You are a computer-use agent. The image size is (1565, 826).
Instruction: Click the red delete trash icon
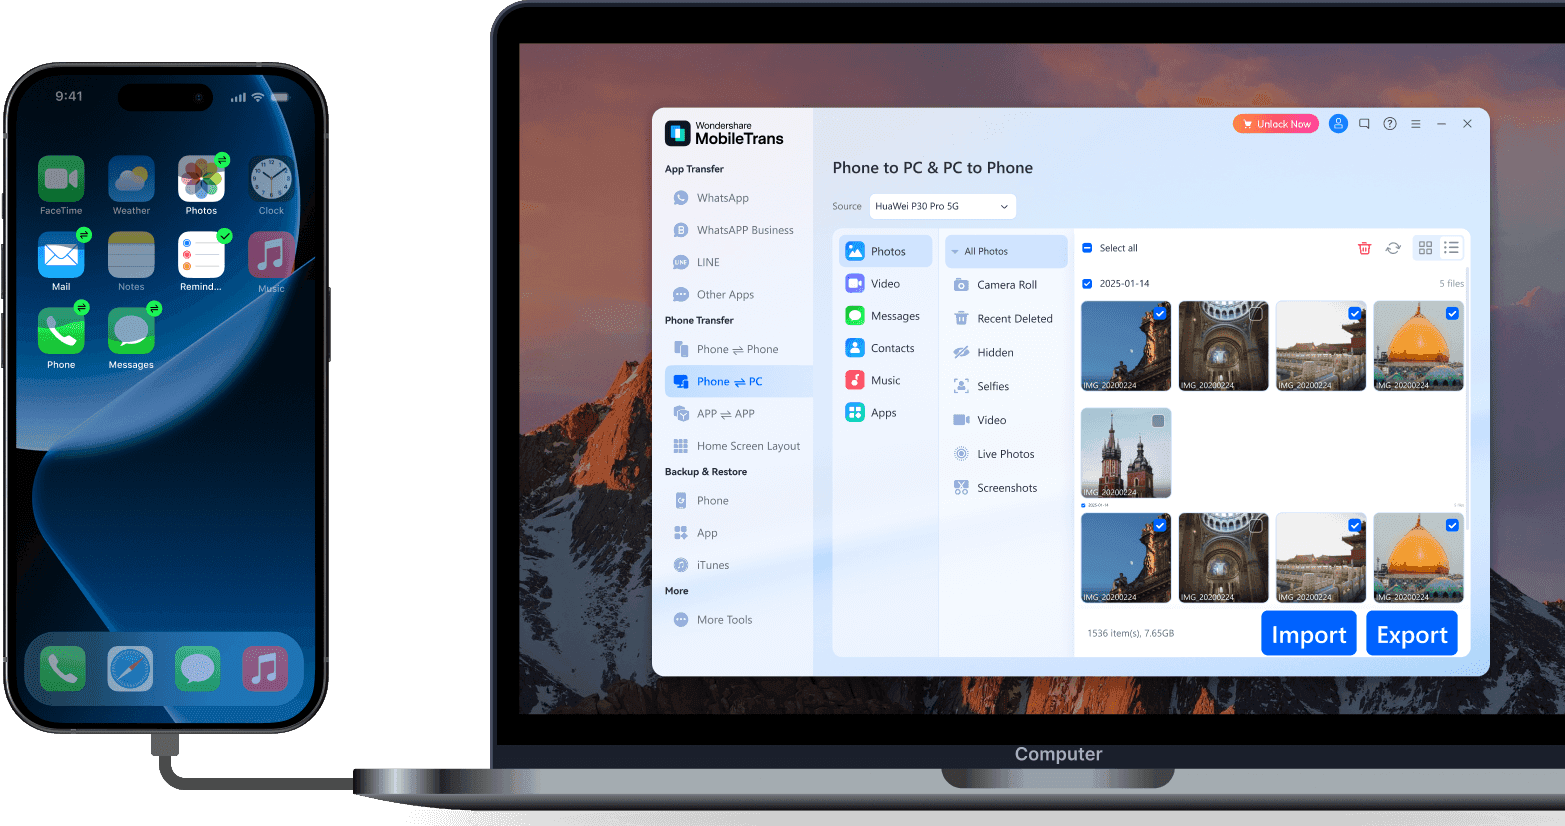tap(1364, 248)
